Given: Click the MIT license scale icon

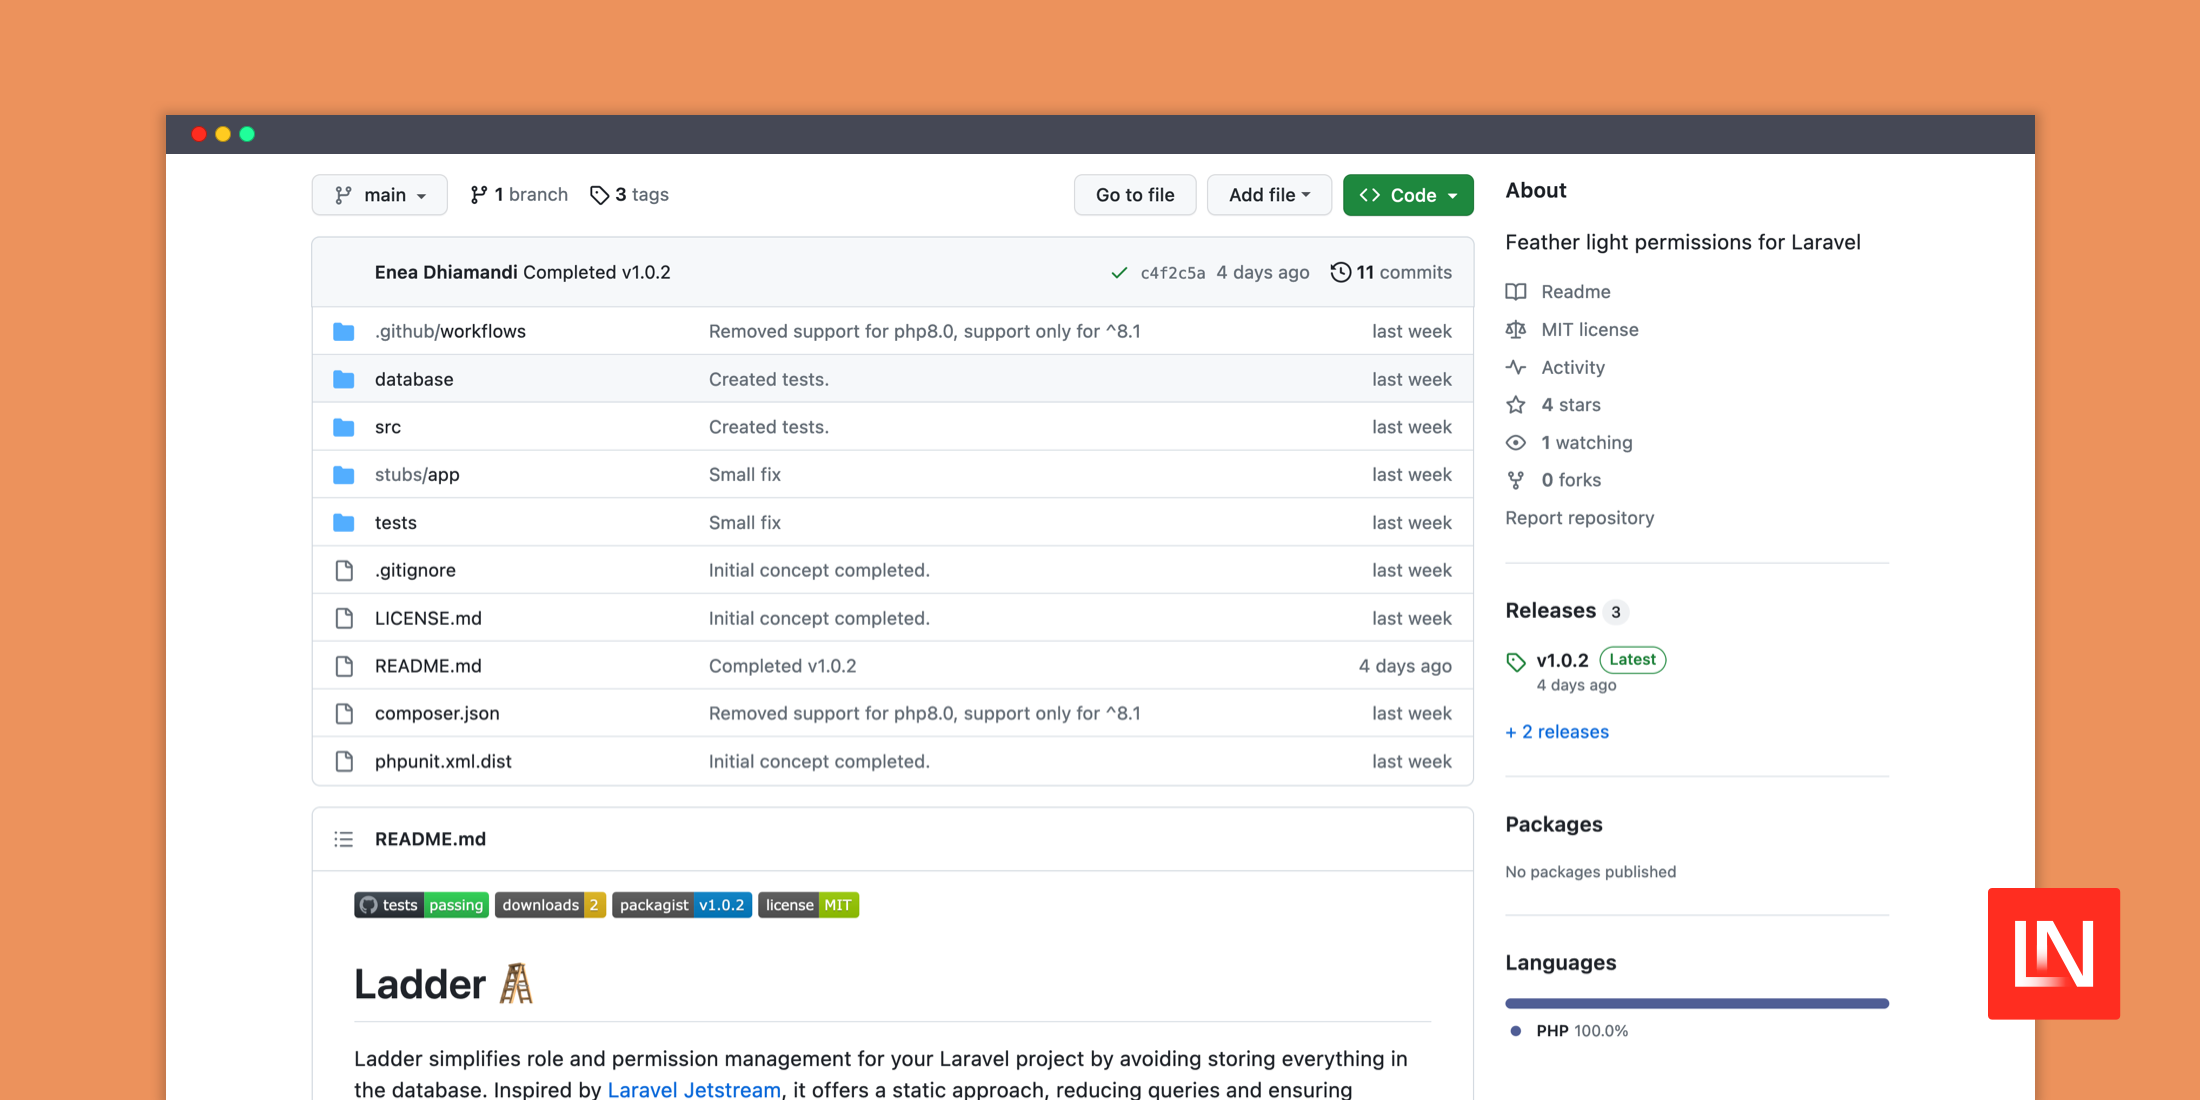Looking at the screenshot, I should pos(1516,330).
